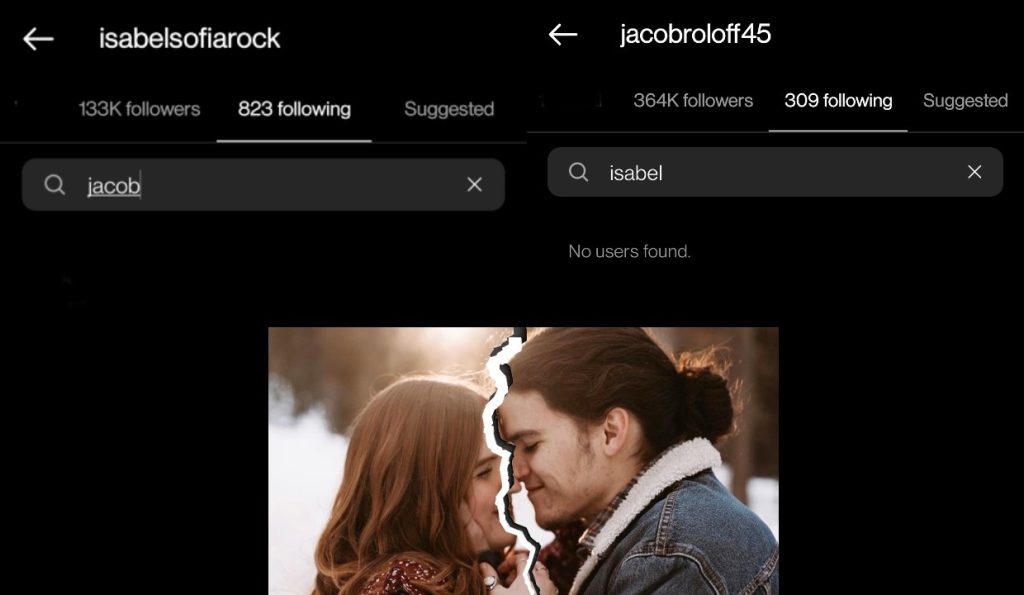Click the search magnifier beside 'jacob'
The width and height of the screenshot is (1024, 595).
[54, 184]
